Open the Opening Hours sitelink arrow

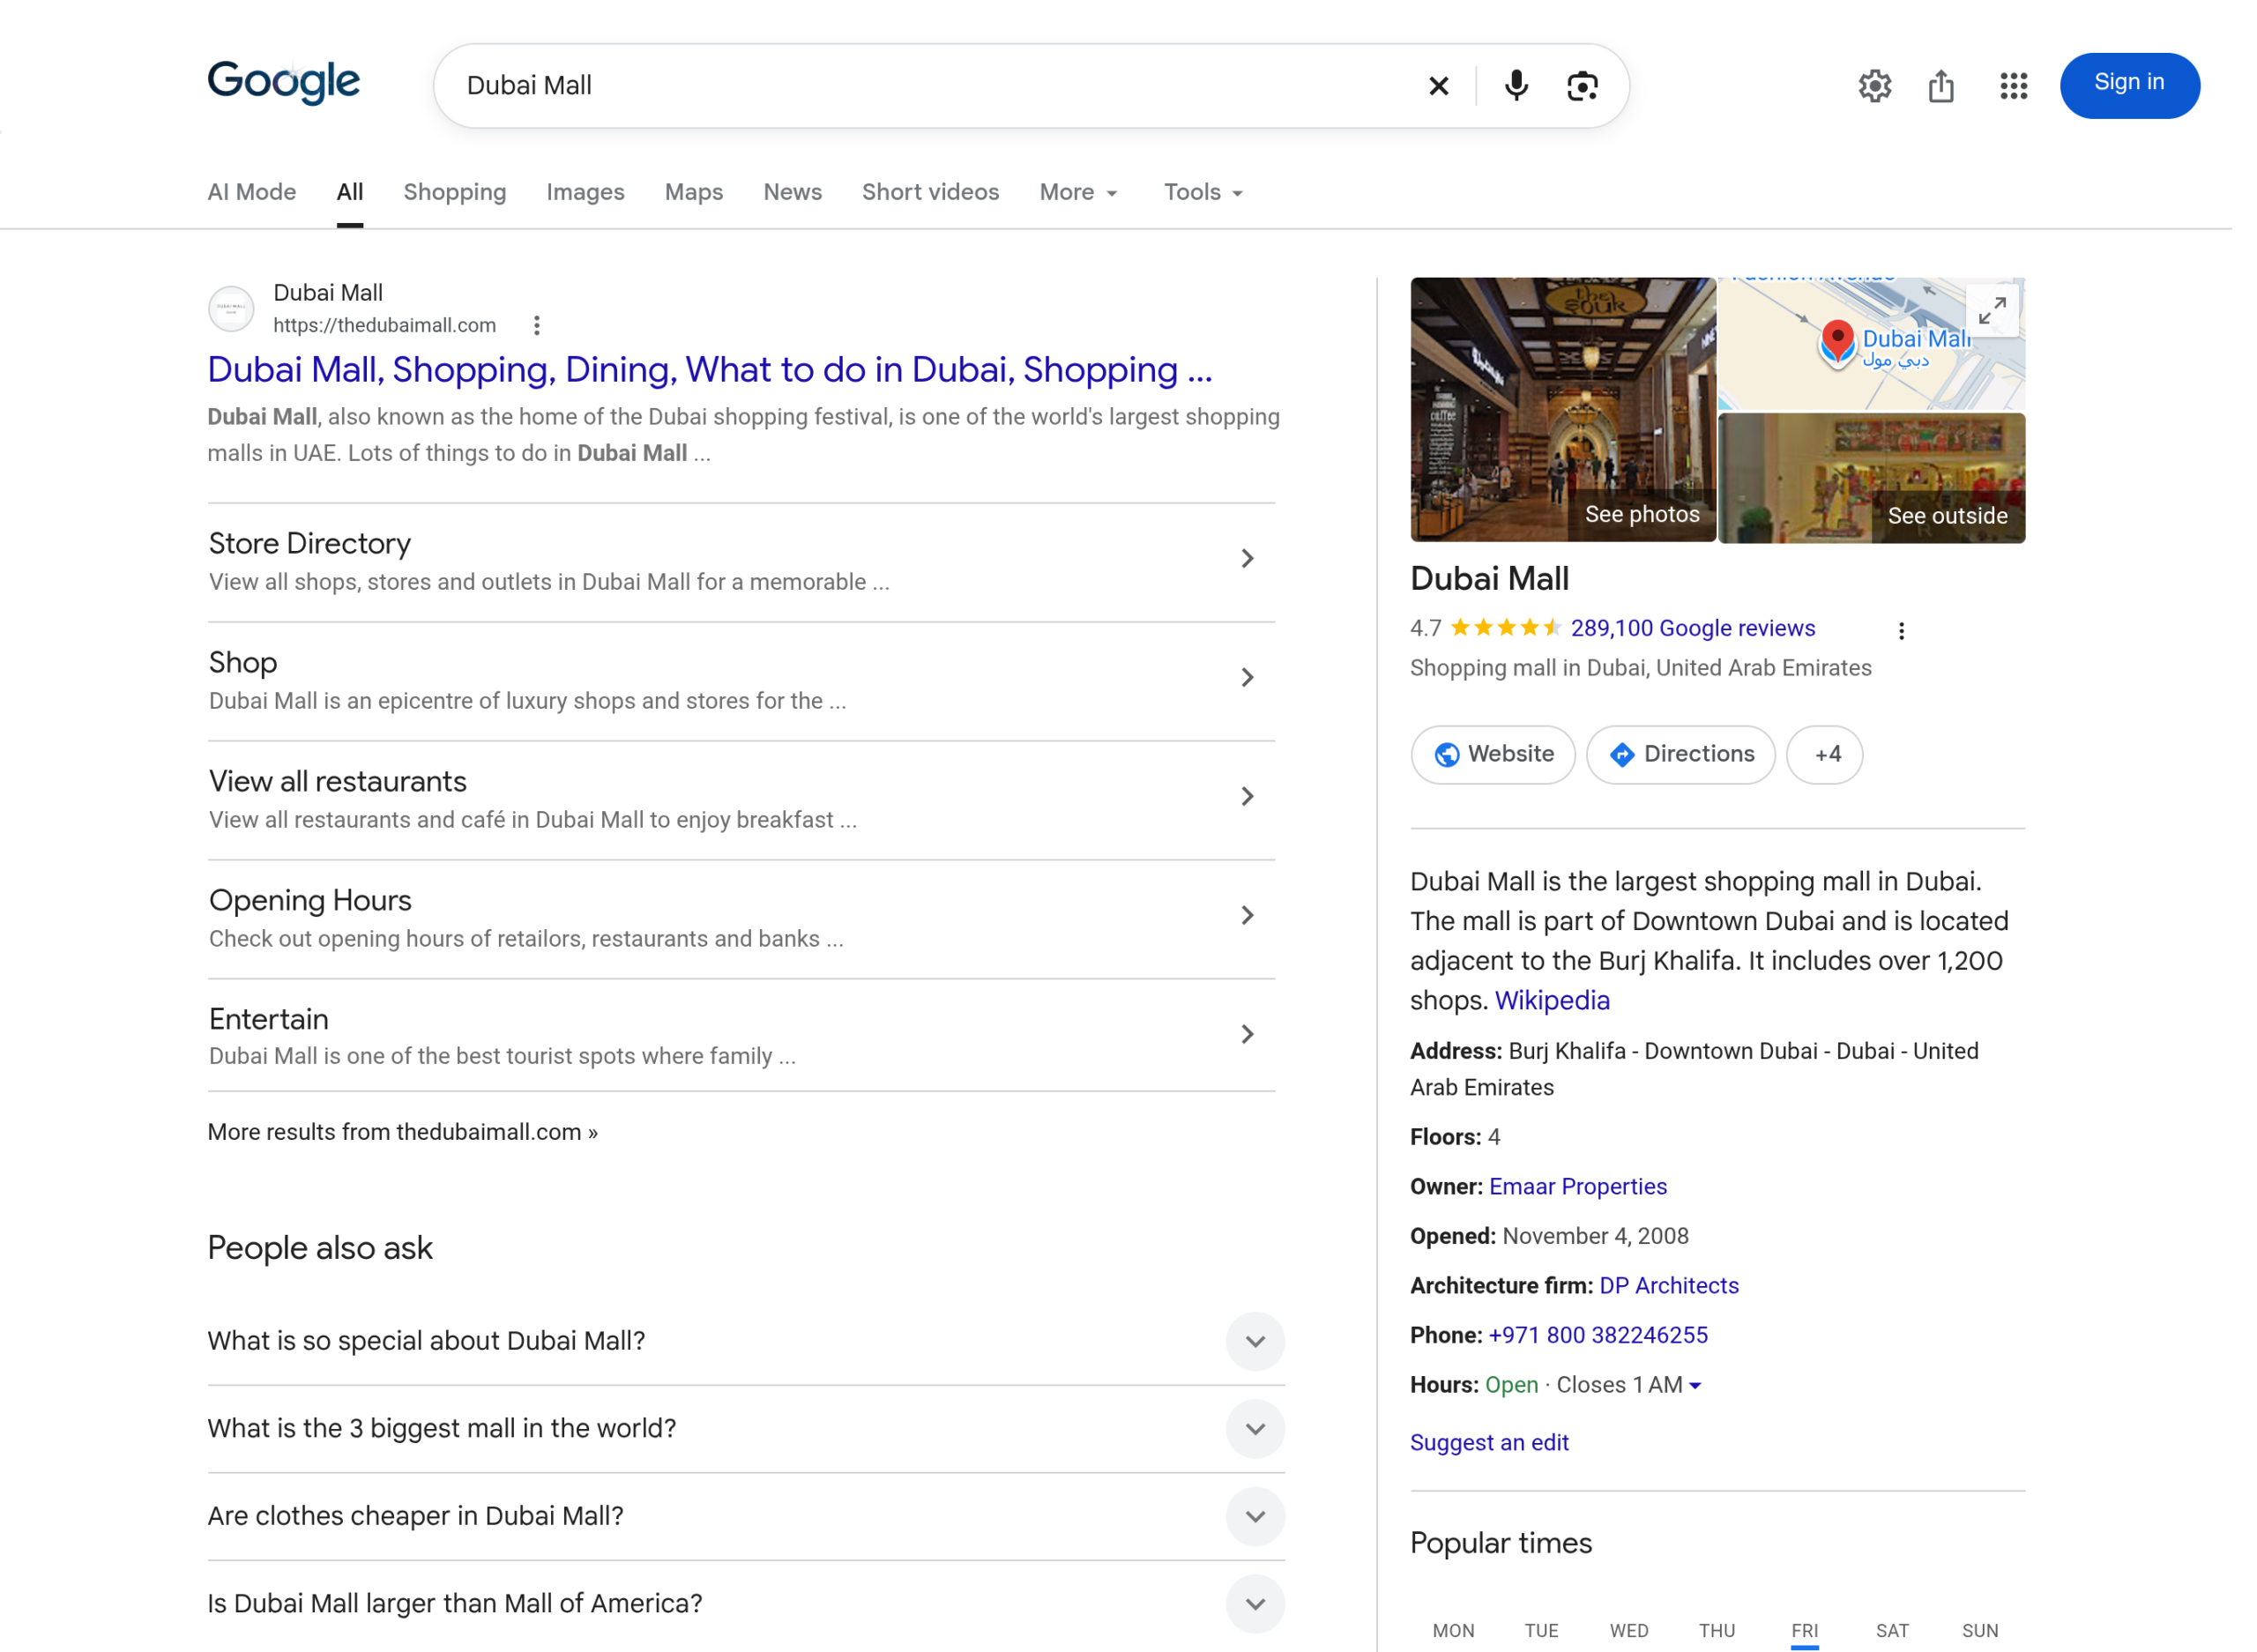click(1247, 916)
